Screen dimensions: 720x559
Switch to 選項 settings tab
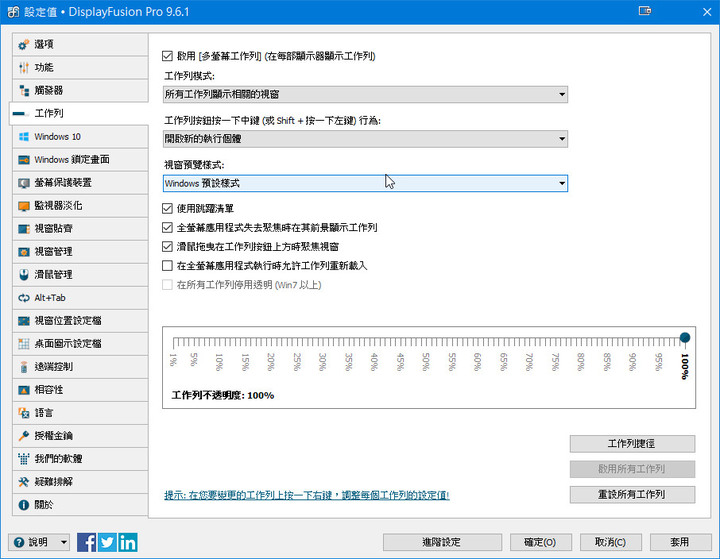pos(80,45)
